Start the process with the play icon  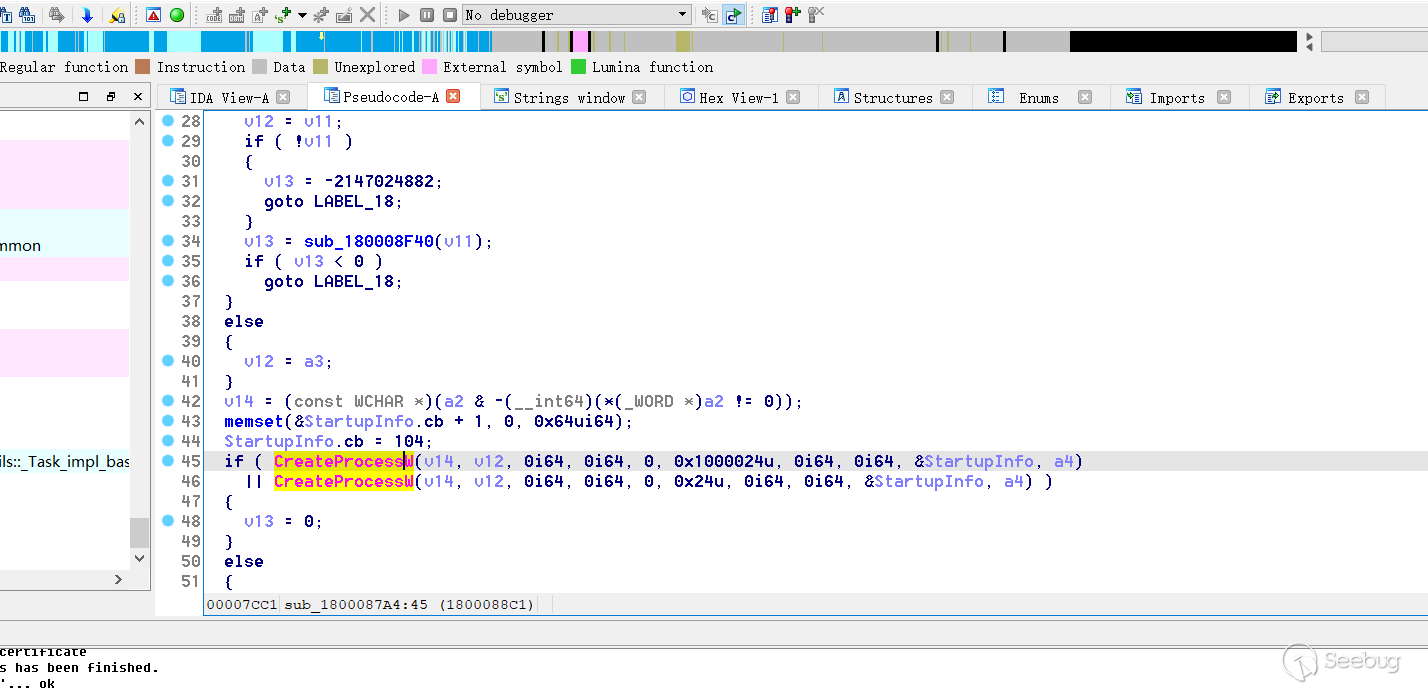pos(403,14)
